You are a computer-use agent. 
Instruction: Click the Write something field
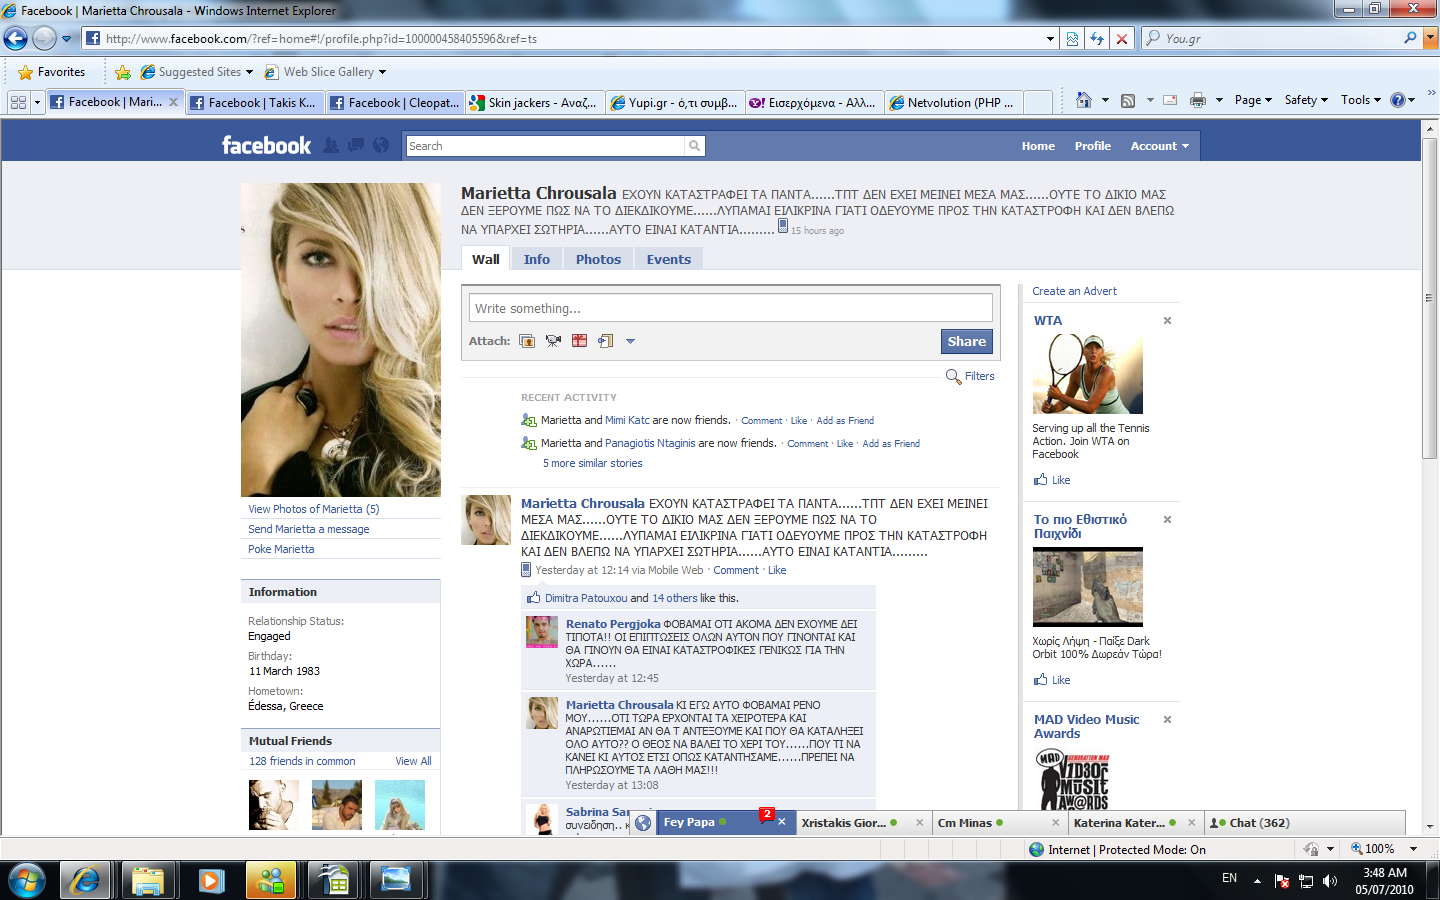[x=731, y=308]
